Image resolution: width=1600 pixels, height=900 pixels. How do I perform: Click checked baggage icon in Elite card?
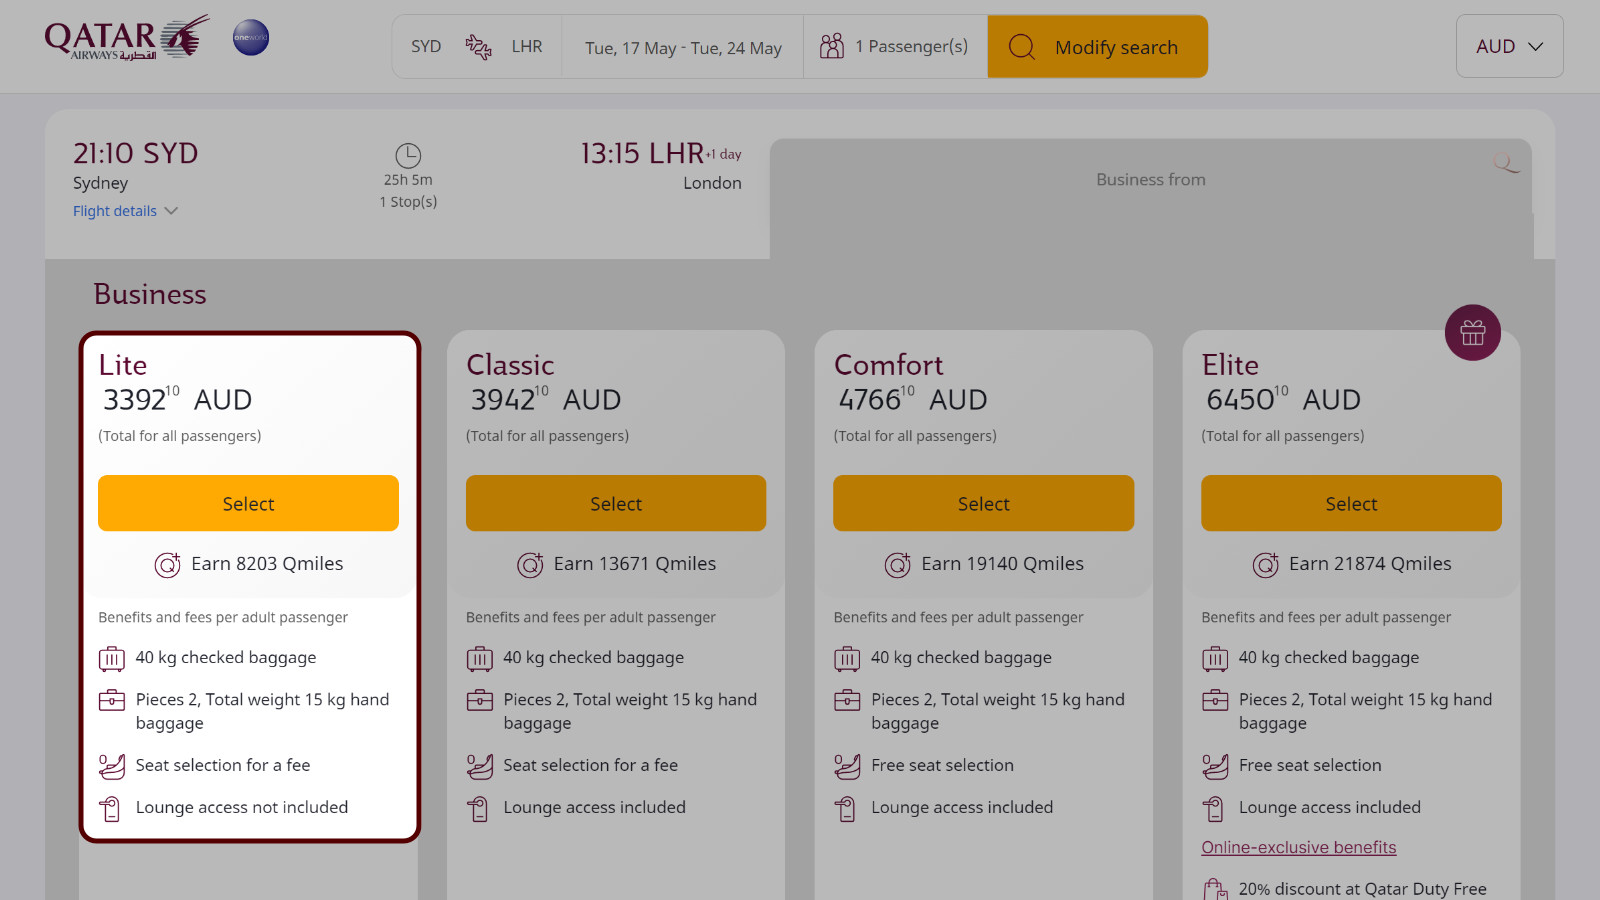coord(1215,659)
